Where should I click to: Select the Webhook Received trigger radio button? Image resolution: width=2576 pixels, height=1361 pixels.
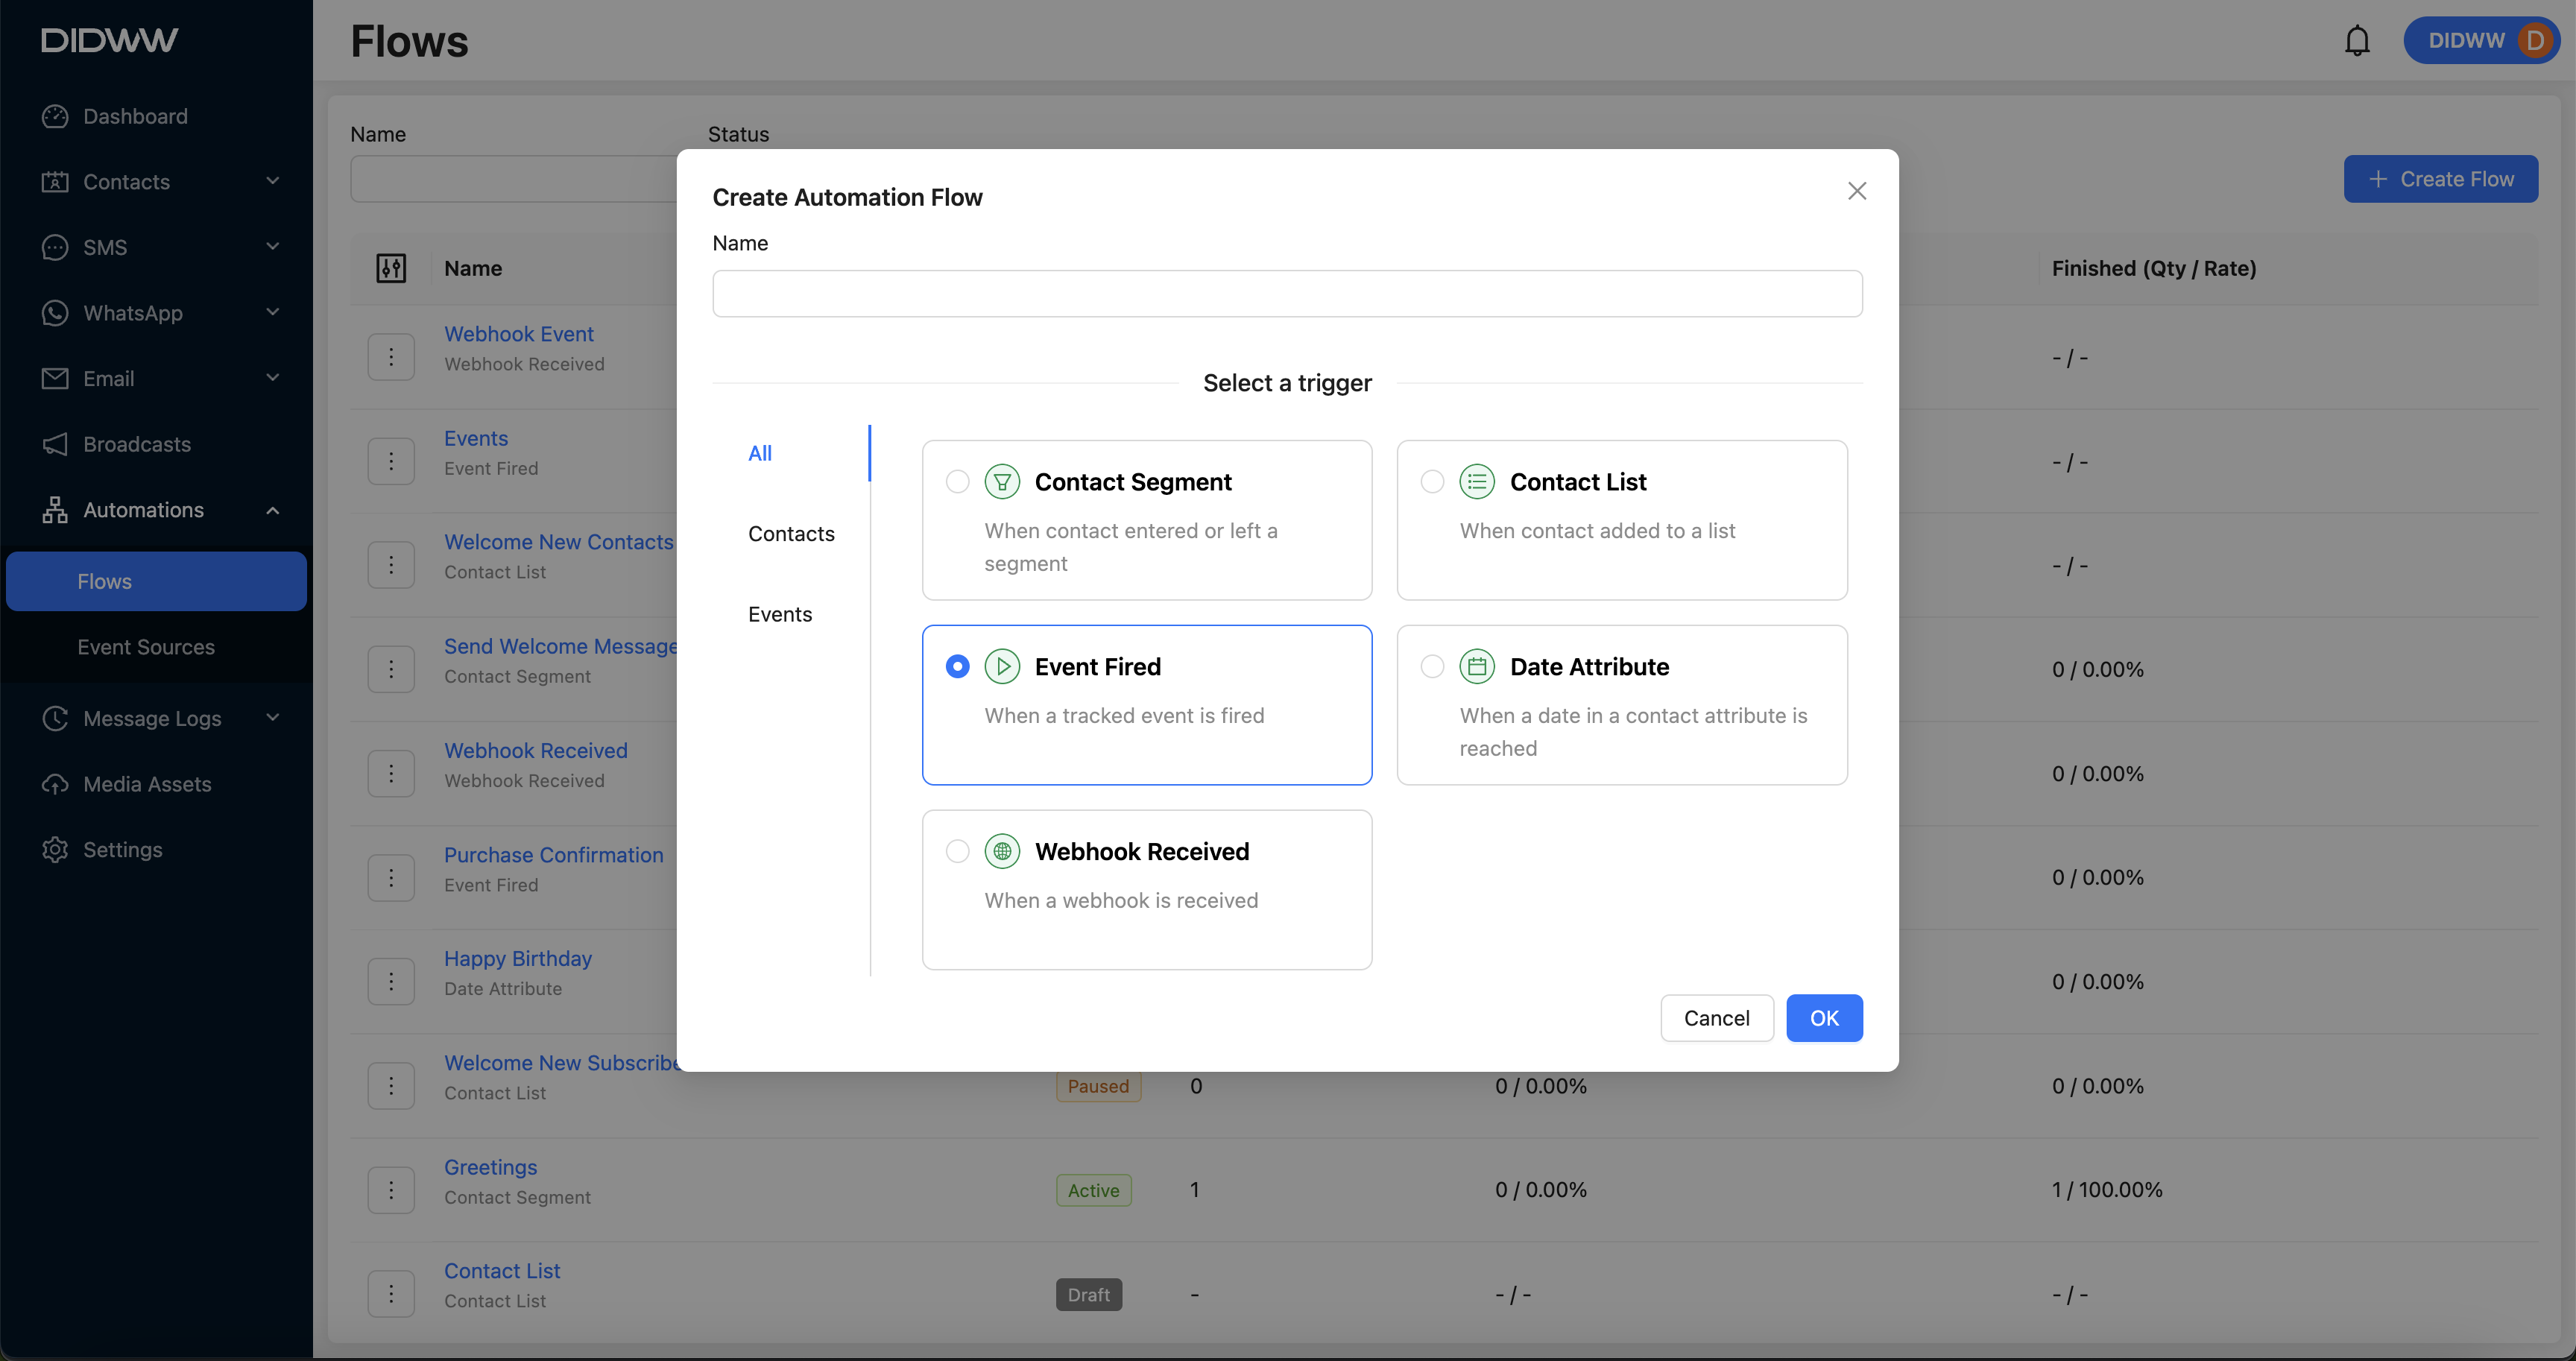957,851
